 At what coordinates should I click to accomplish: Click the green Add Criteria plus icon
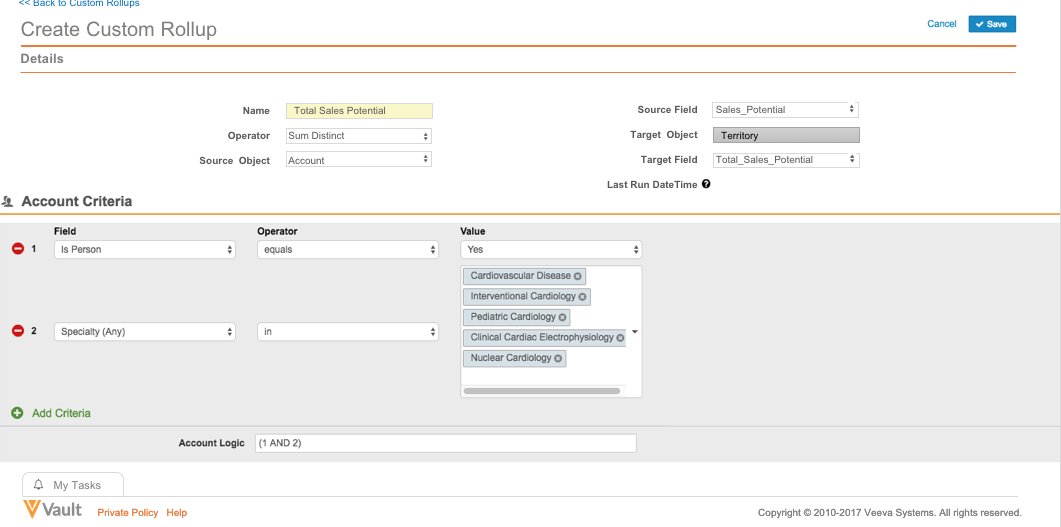pos(17,413)
